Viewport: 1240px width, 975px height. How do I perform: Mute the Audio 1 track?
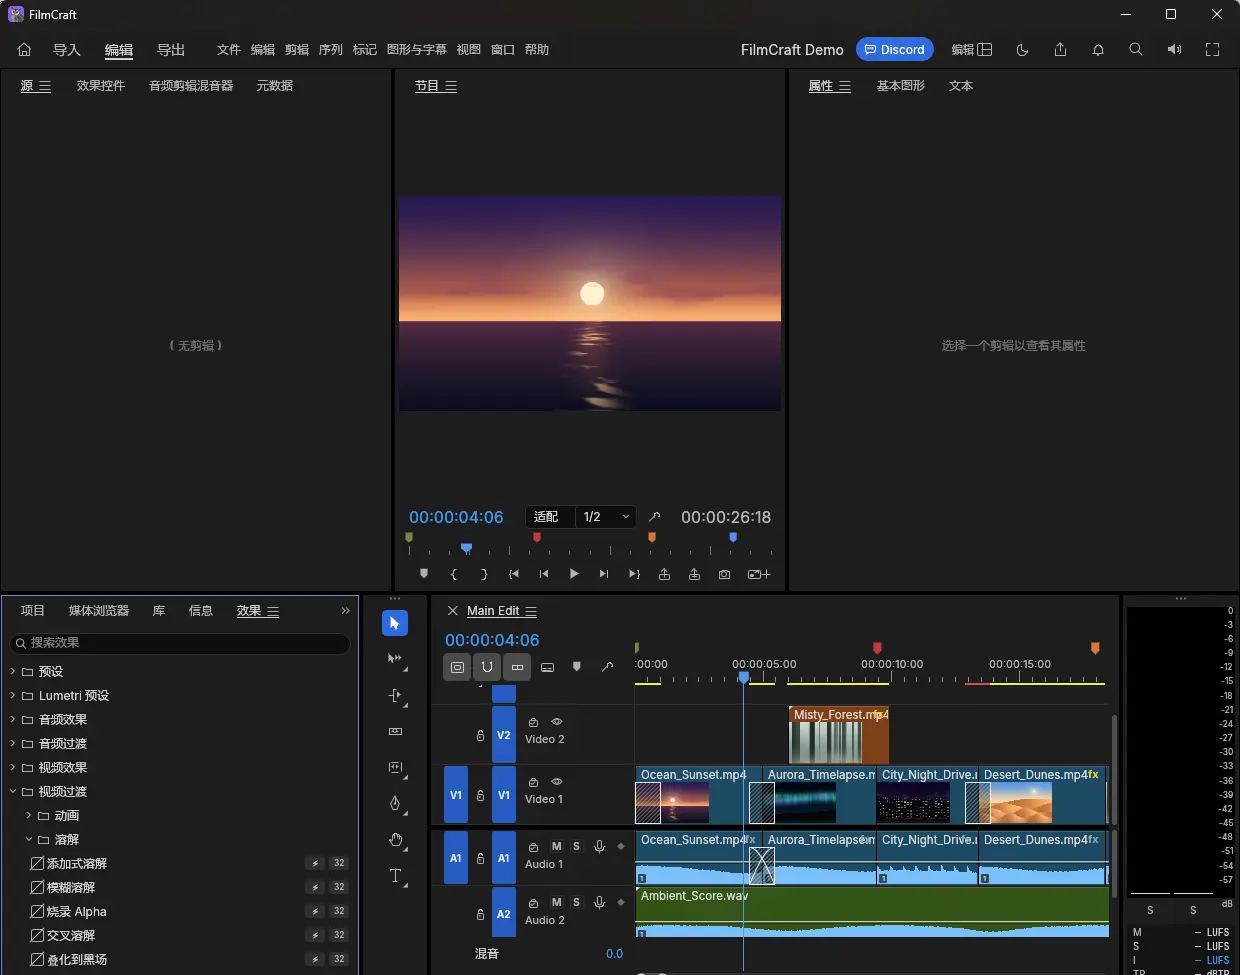pos(557,846)
